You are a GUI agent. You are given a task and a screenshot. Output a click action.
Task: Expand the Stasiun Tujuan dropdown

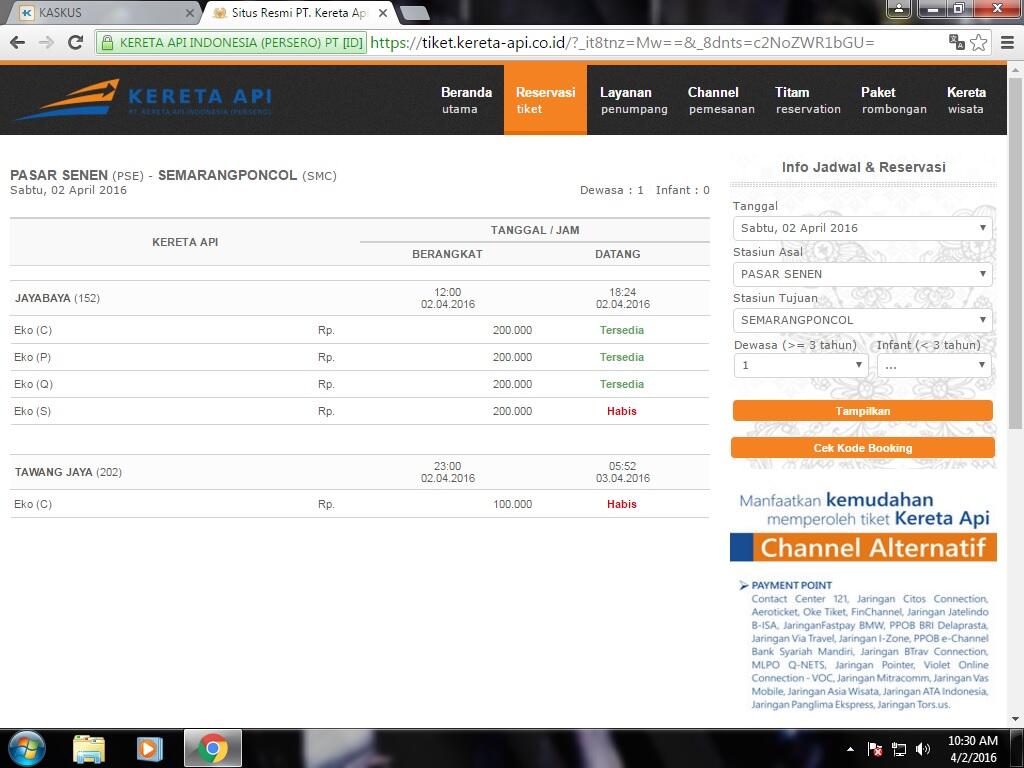click(862, 320)
